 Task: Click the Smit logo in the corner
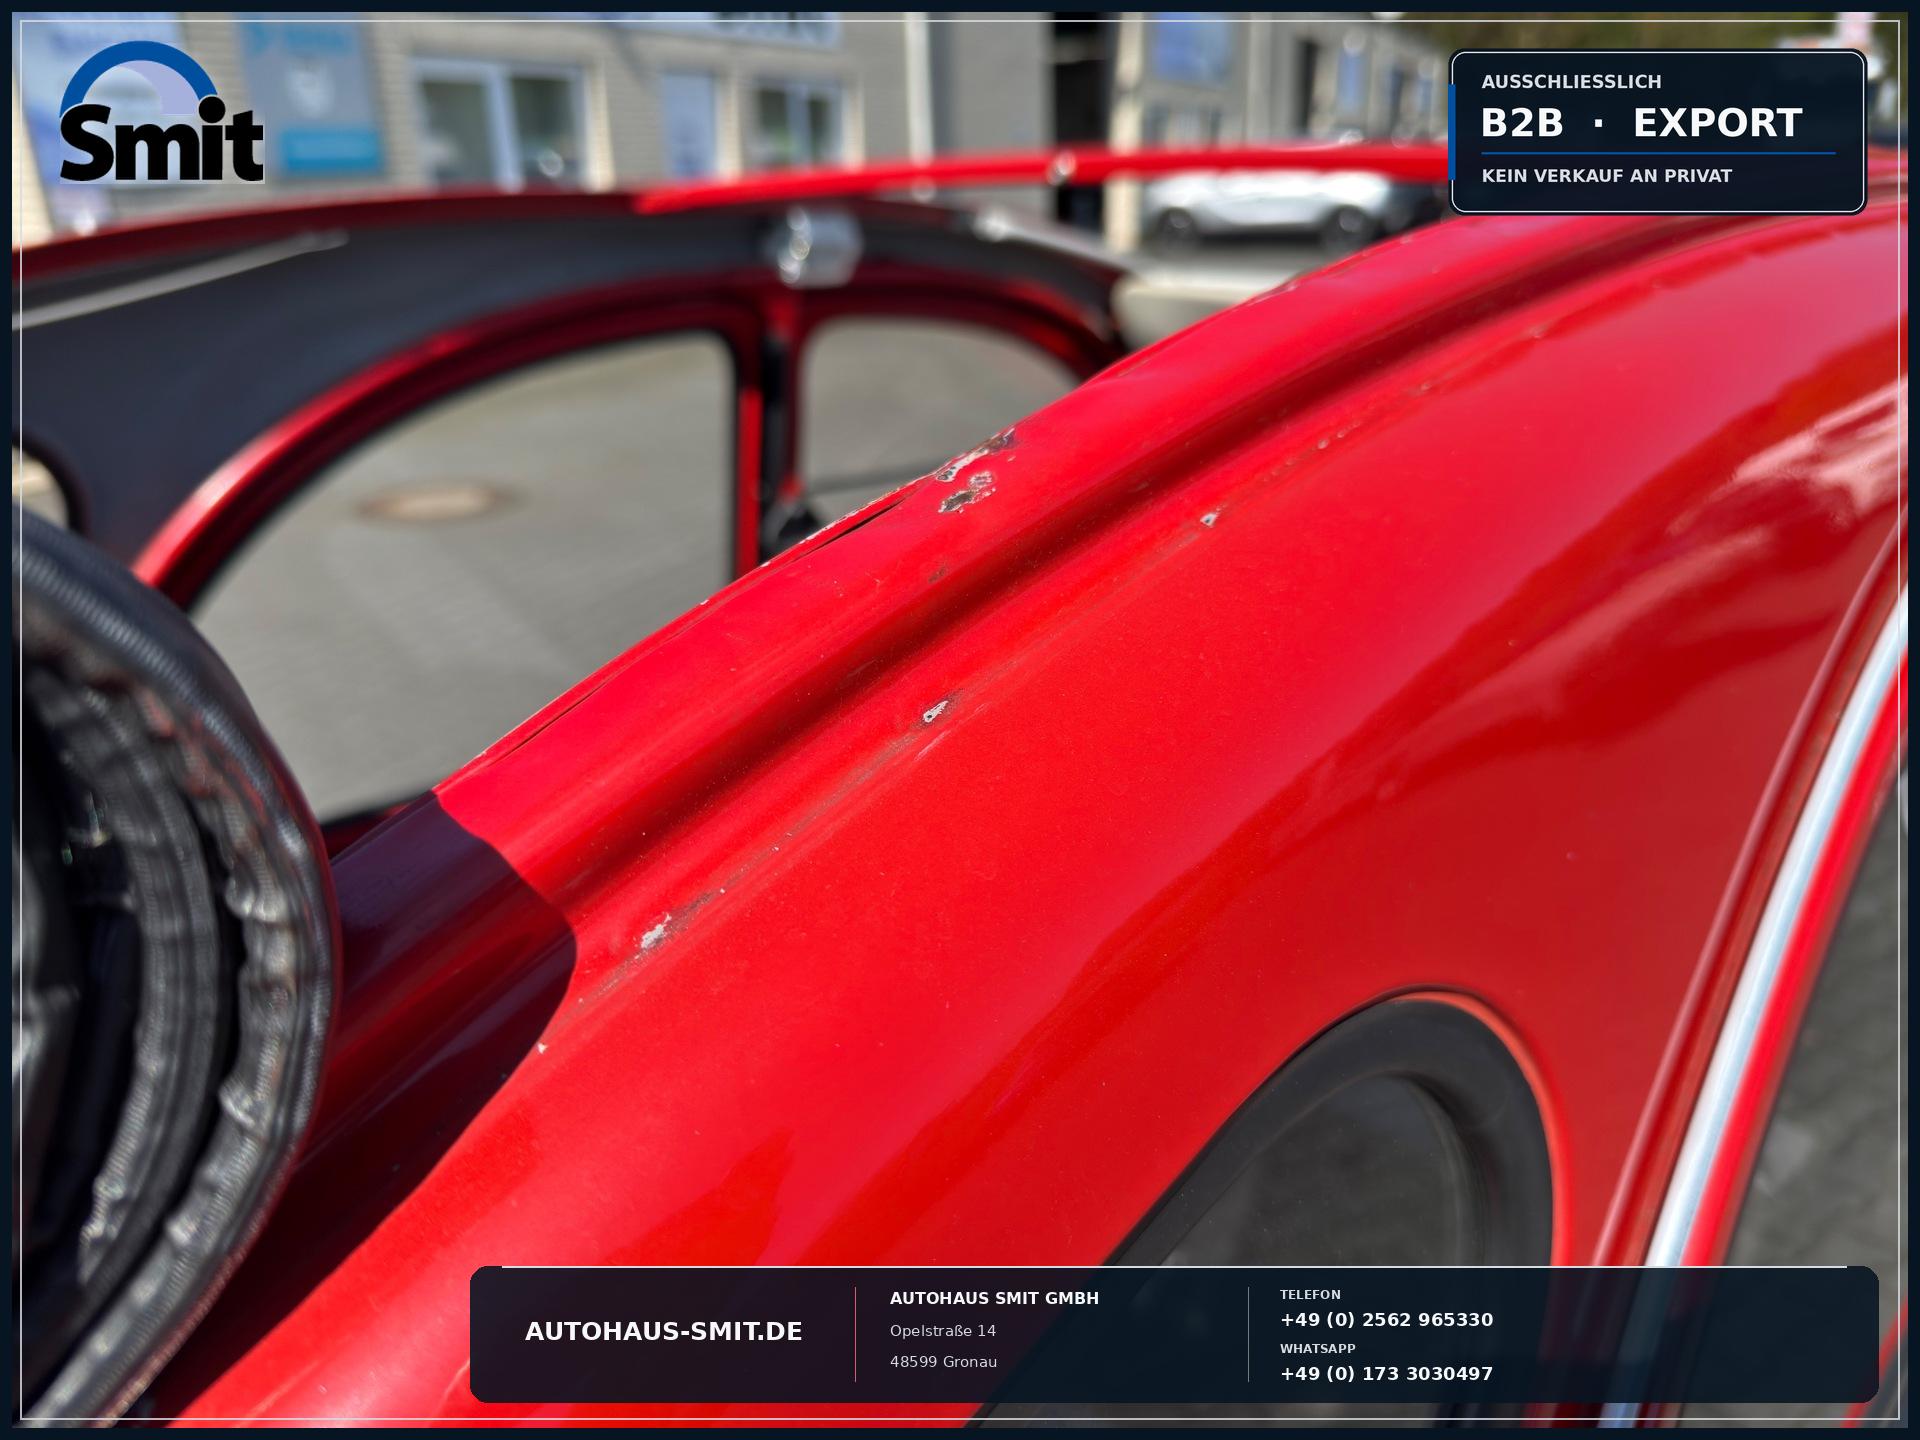162,111
